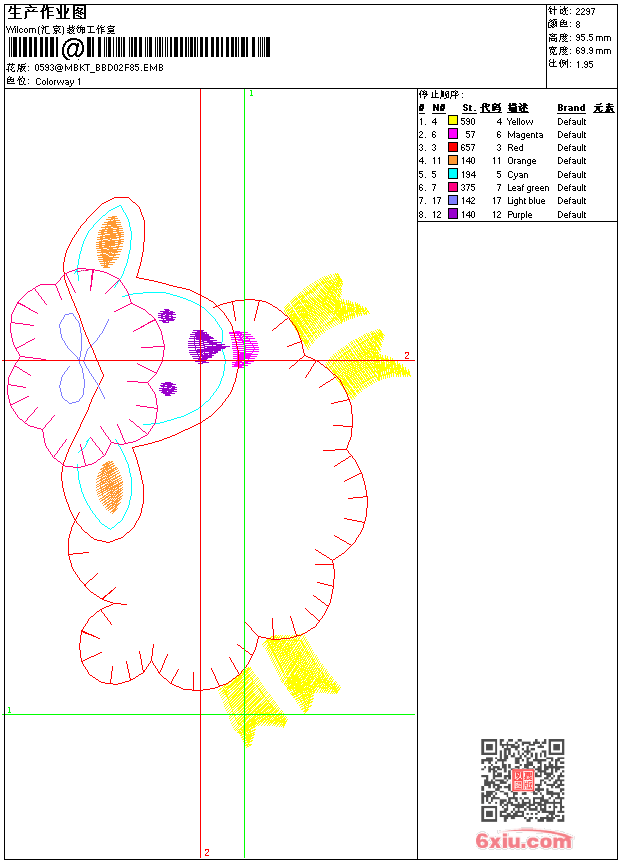Select the Magenta color swatch in row 2
The width and height of the screenshot is (620, 860).
tap(453, 134)
